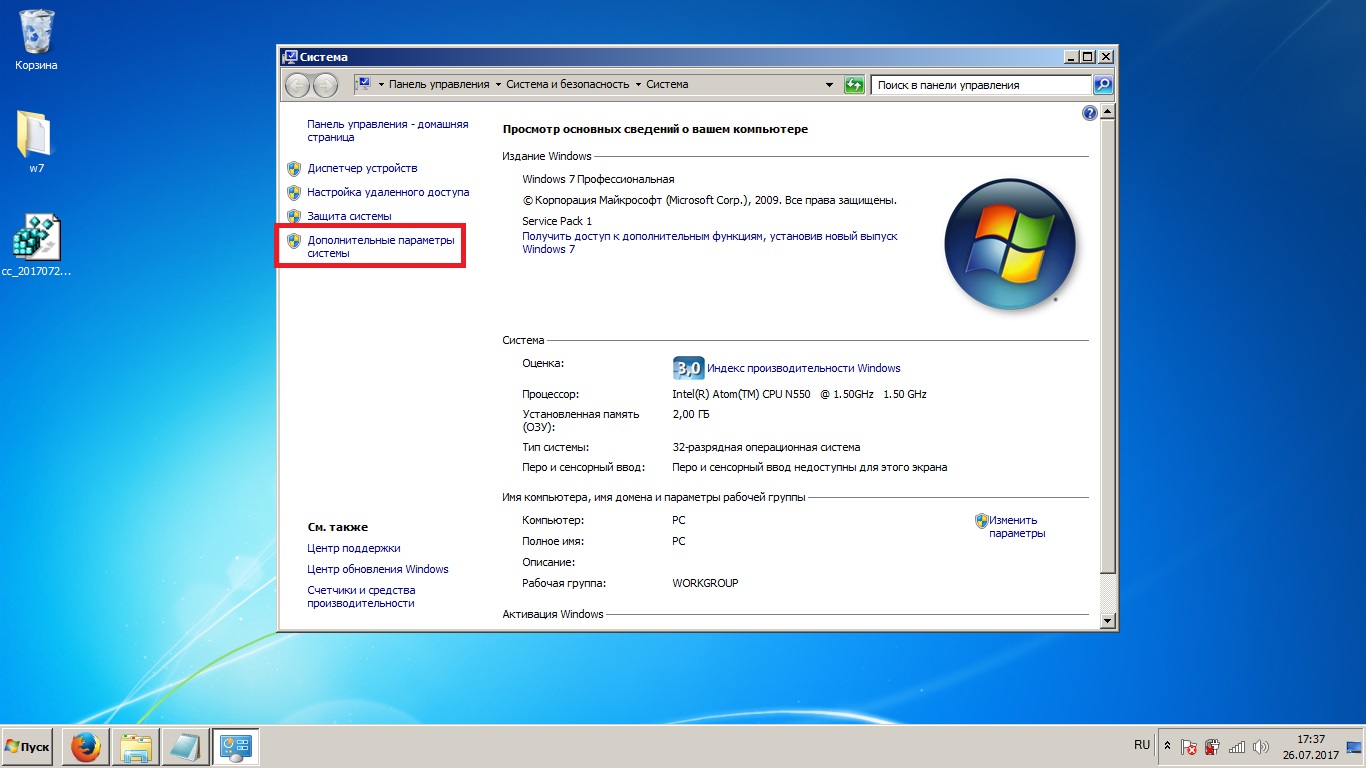Viewport: 1366px width, 768px height.
Task: Open Центр поддержки link
Action: pyautogui.click(x=354, y=548)
